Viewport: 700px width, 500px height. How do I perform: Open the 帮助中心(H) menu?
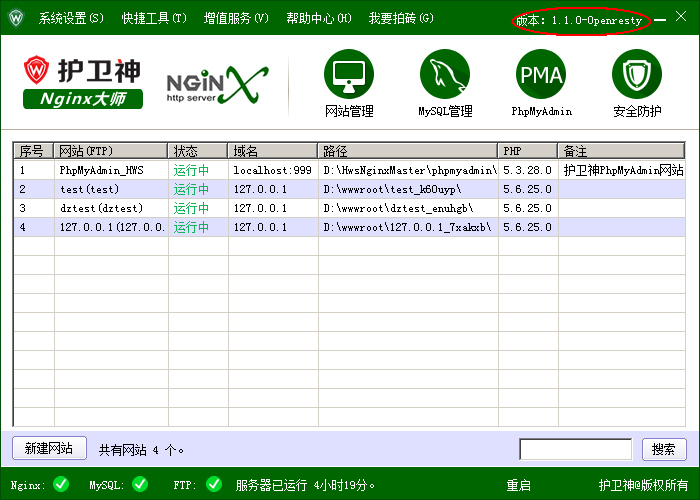pyautogui.click(x=319, y=18)
